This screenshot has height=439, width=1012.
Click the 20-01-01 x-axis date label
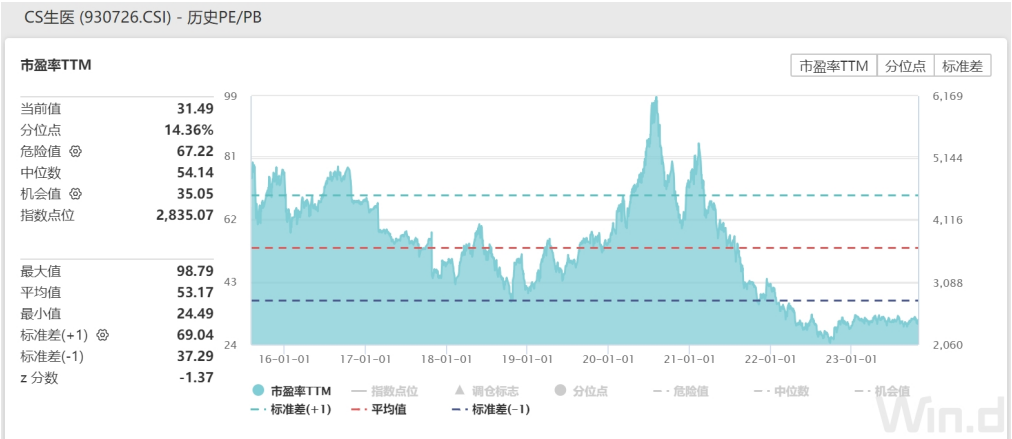click(609, 359)
